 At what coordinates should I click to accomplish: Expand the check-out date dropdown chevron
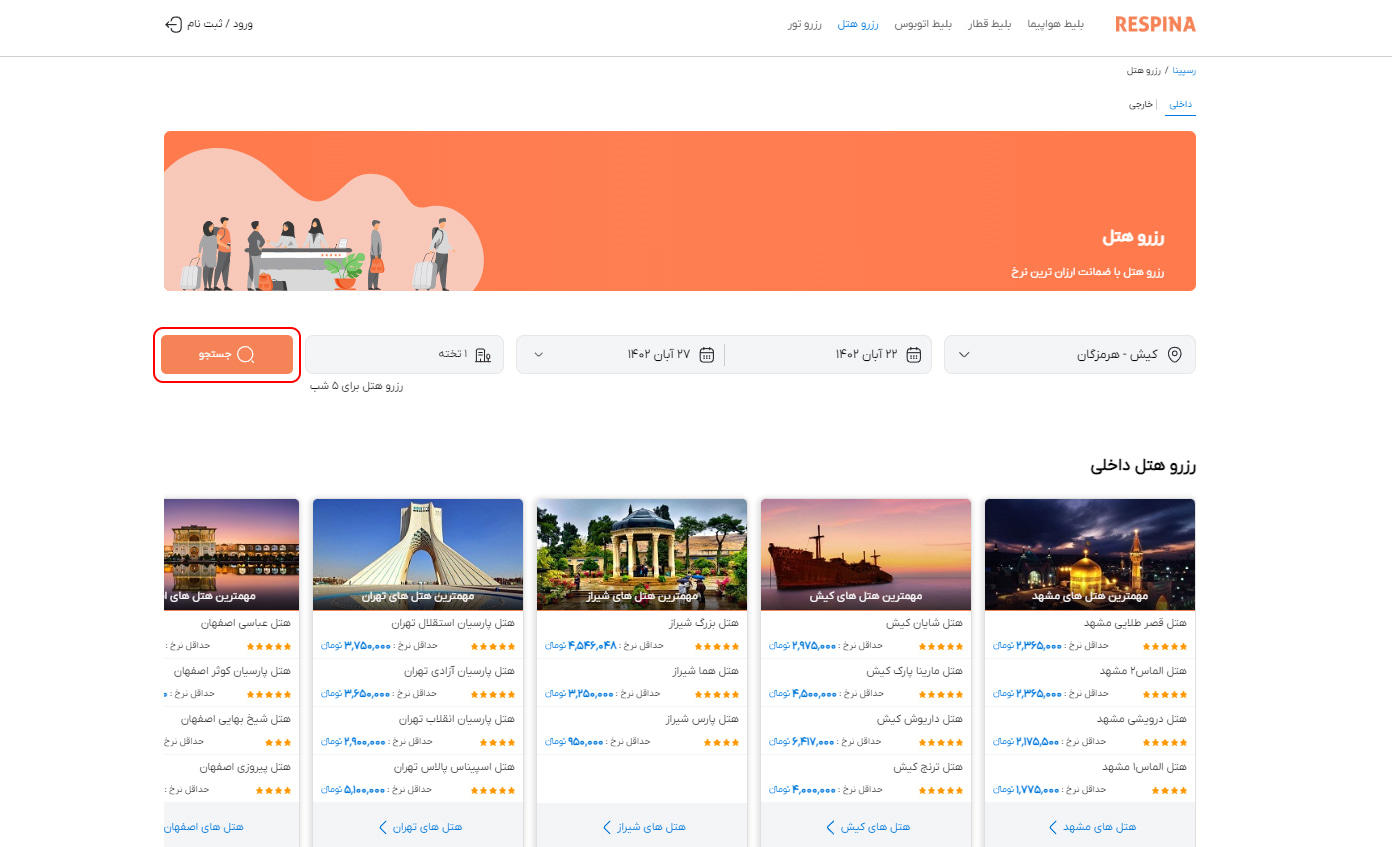539,354
